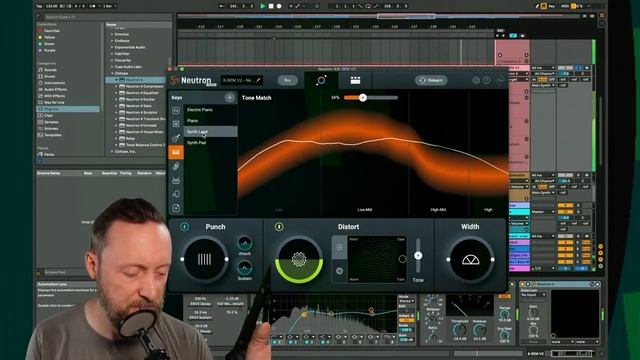Open Sounds category in browser
The image size is (640, 360).
(x=51, y=70)
